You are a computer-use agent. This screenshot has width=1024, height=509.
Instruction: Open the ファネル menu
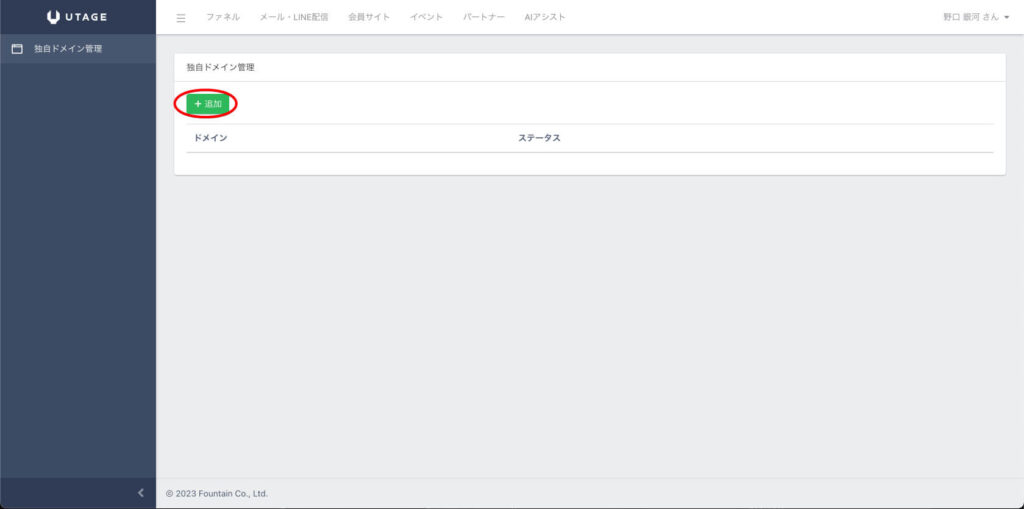pos(223,17)
